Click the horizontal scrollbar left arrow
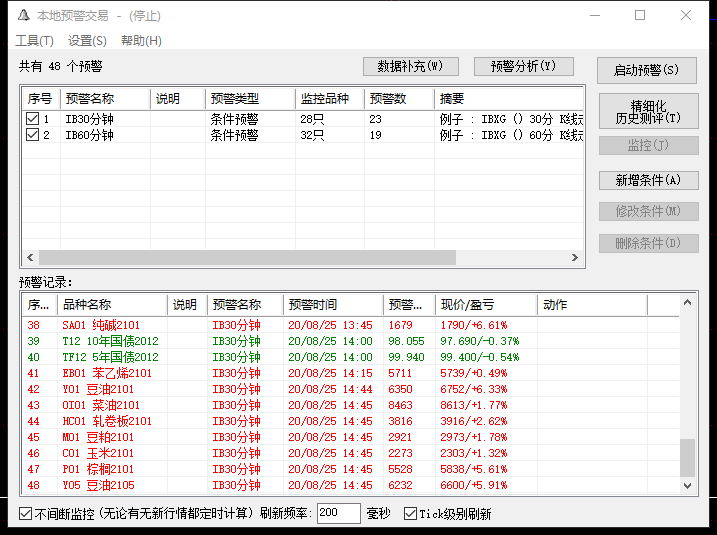The width and height of the screenshot is (717, 535). coord(30,258)
